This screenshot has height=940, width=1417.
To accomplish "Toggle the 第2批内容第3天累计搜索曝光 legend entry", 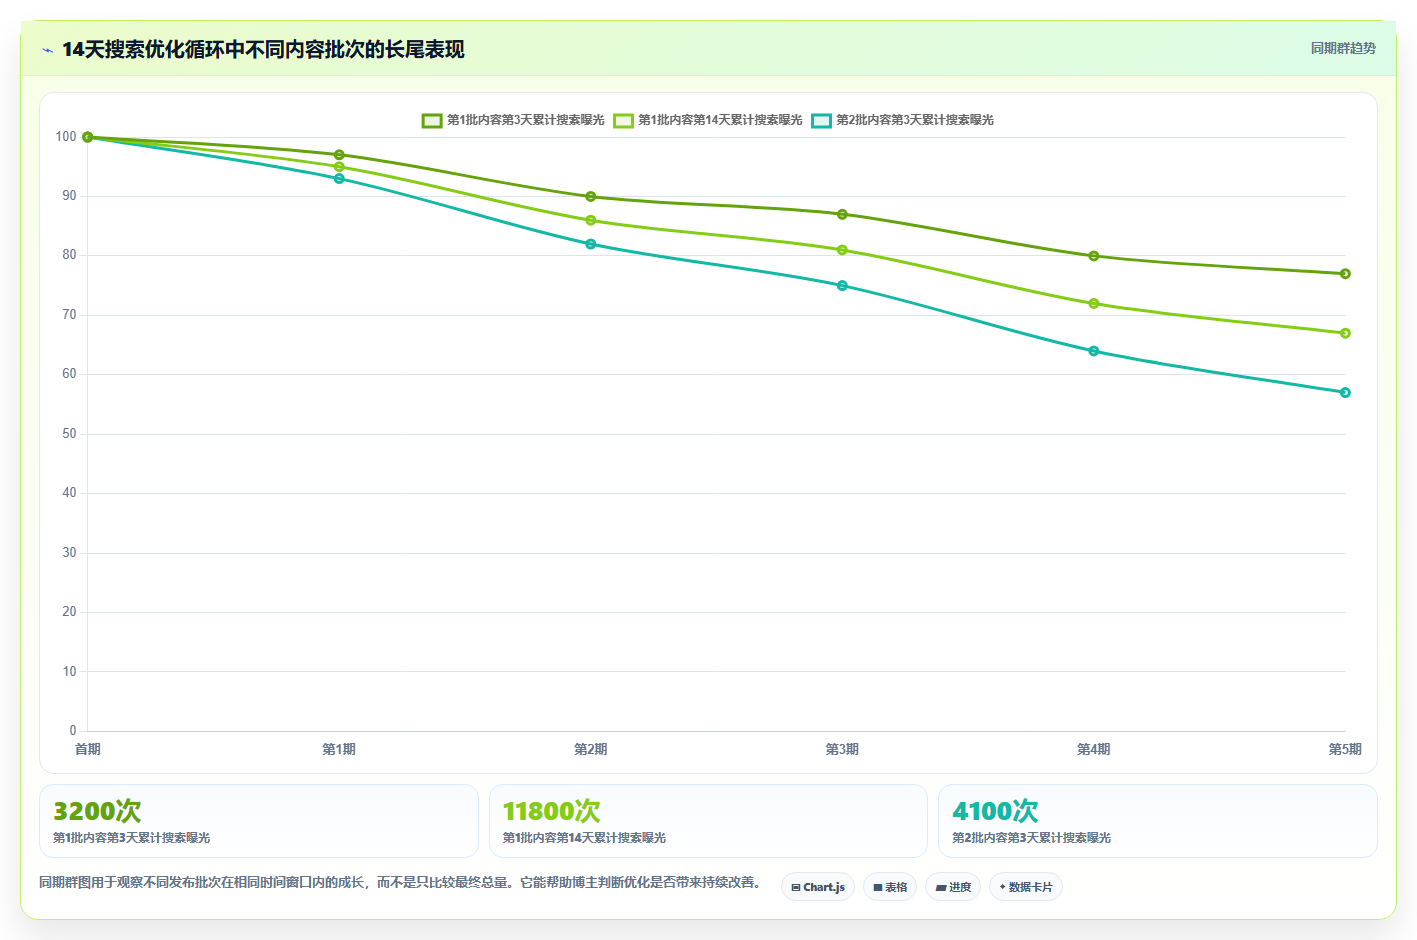I will click(903, 120).
